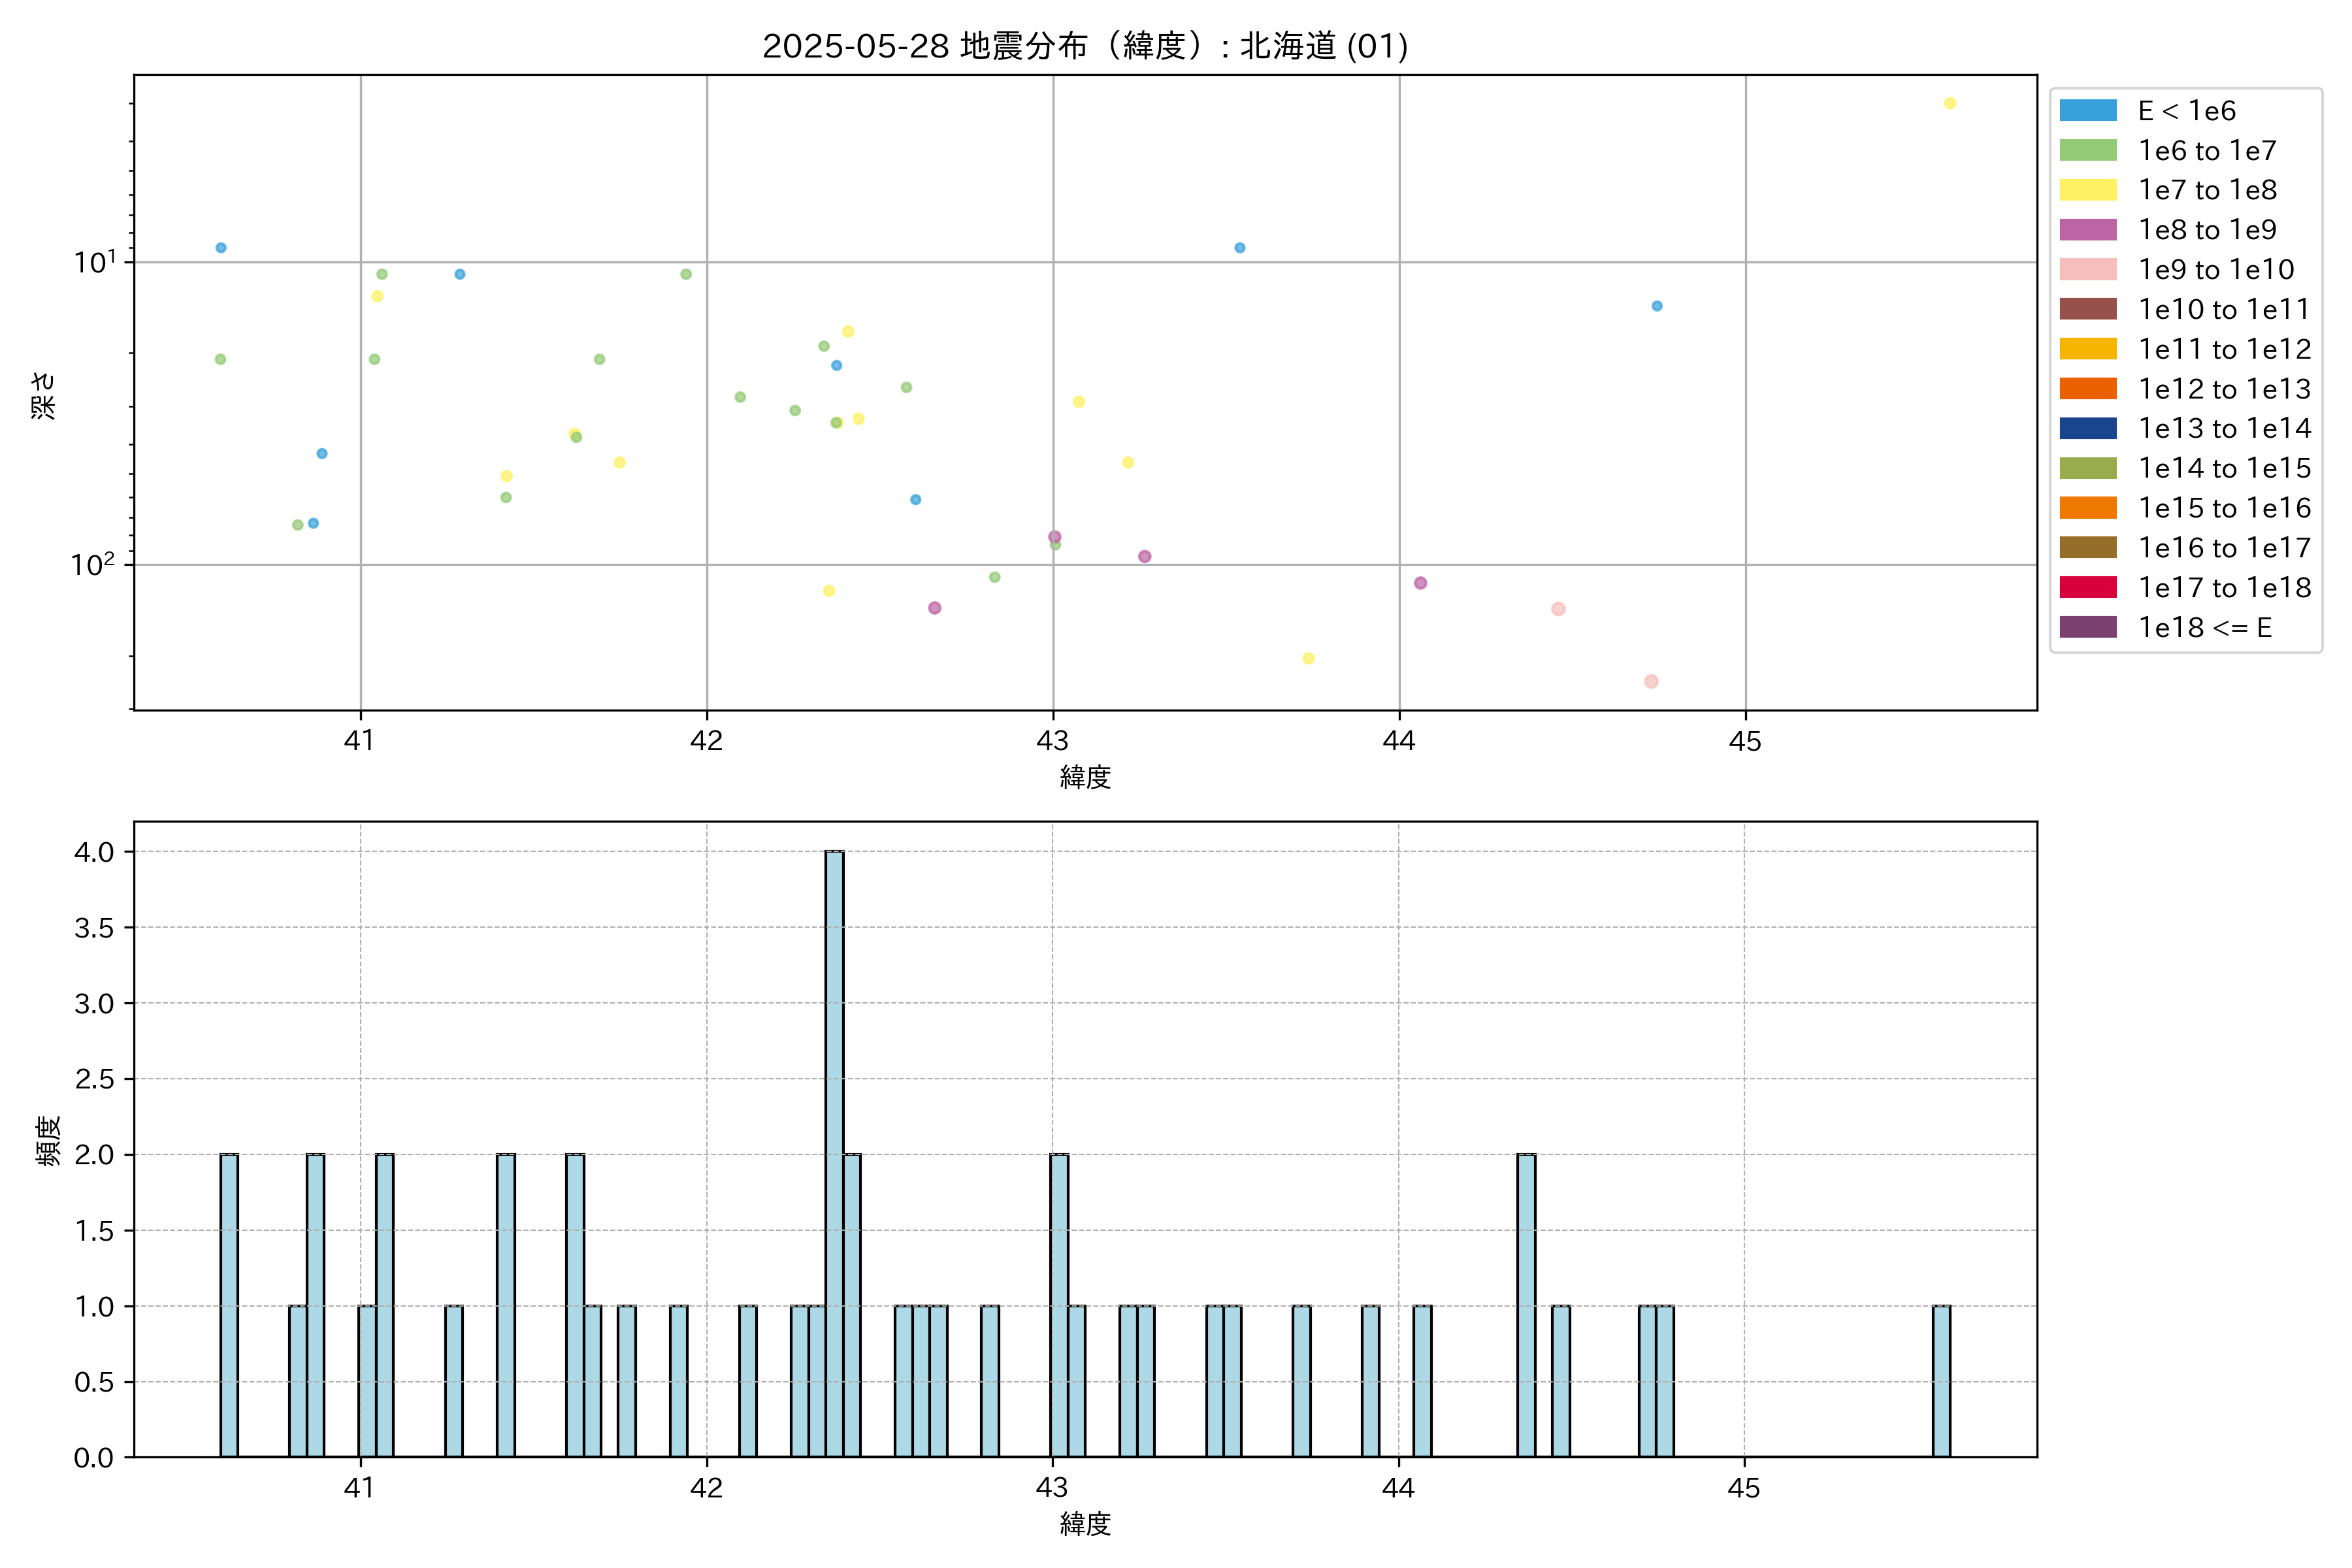The height and width of the screenshot is (1568, 2352).
Task: Click the blue E < 1e6 legend swatch
Action: (x=2087, y=111)
